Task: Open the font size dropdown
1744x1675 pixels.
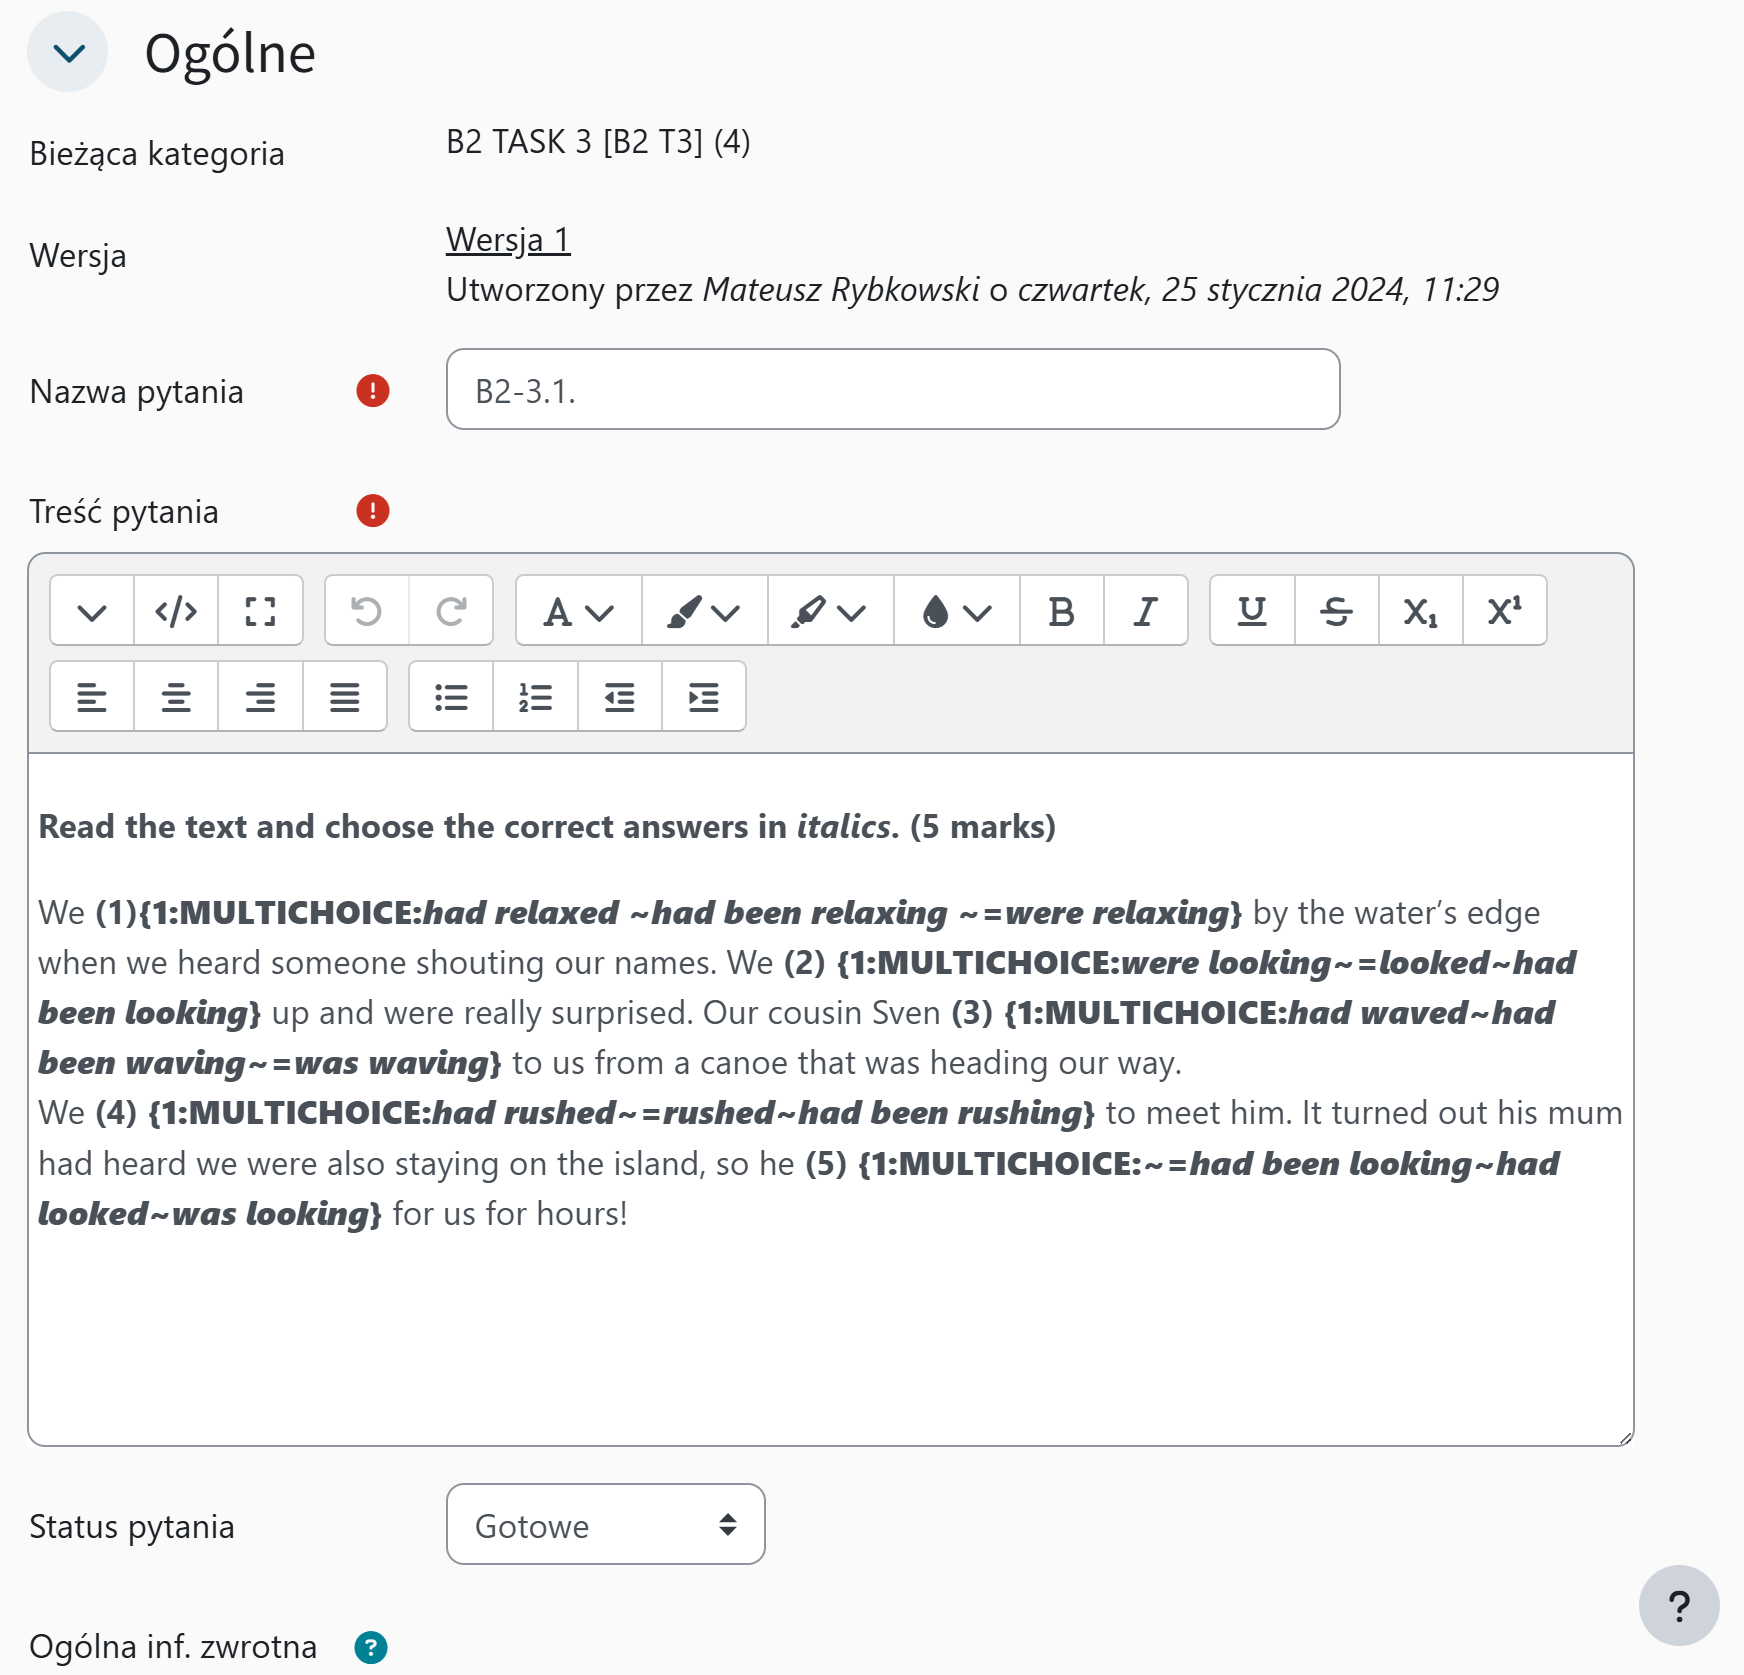Action: tap(578, 611)
